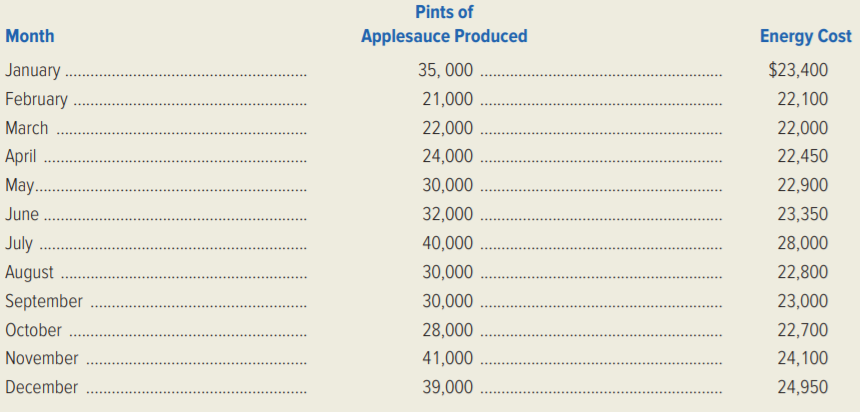Image resolution: width=860 pixels, height=412 pixels.
Task: Select October's 28,000 pints value
Action: tap(448, 330)
